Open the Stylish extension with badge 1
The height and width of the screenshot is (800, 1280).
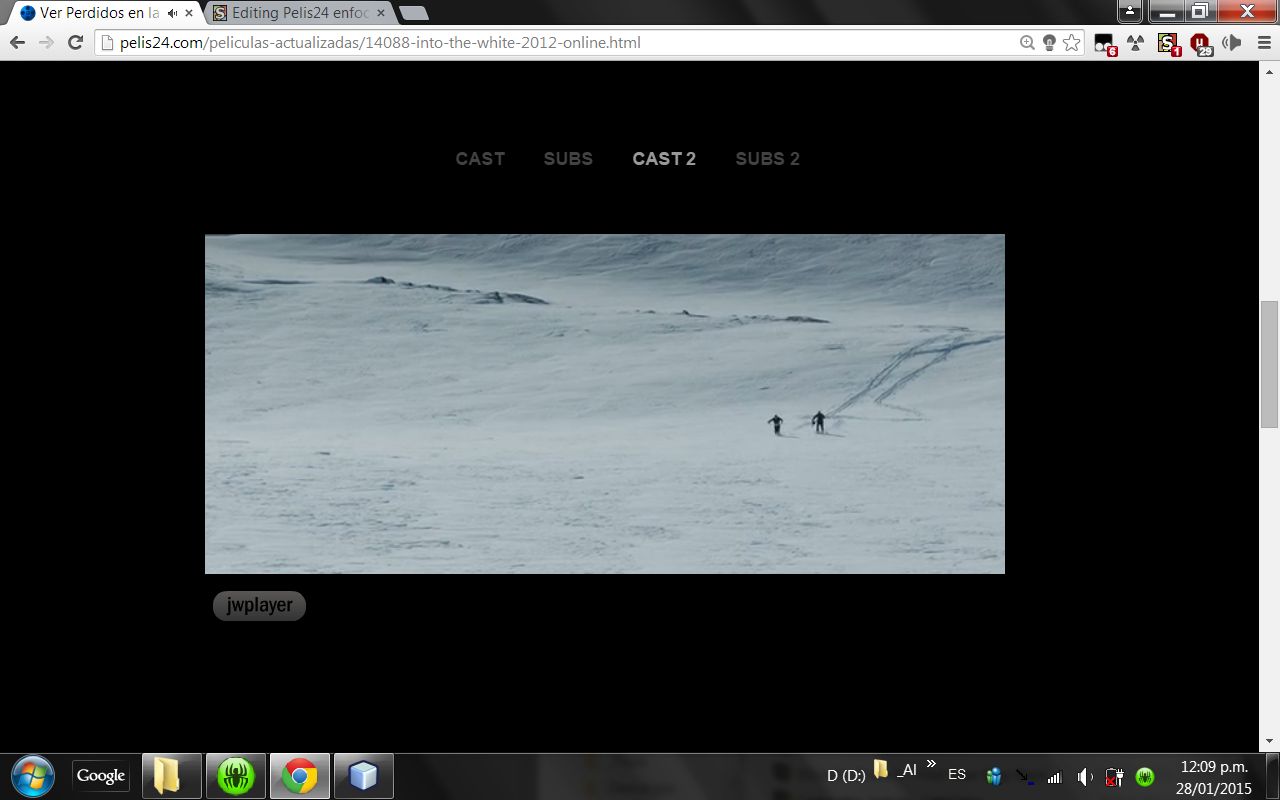point(1168,43)
